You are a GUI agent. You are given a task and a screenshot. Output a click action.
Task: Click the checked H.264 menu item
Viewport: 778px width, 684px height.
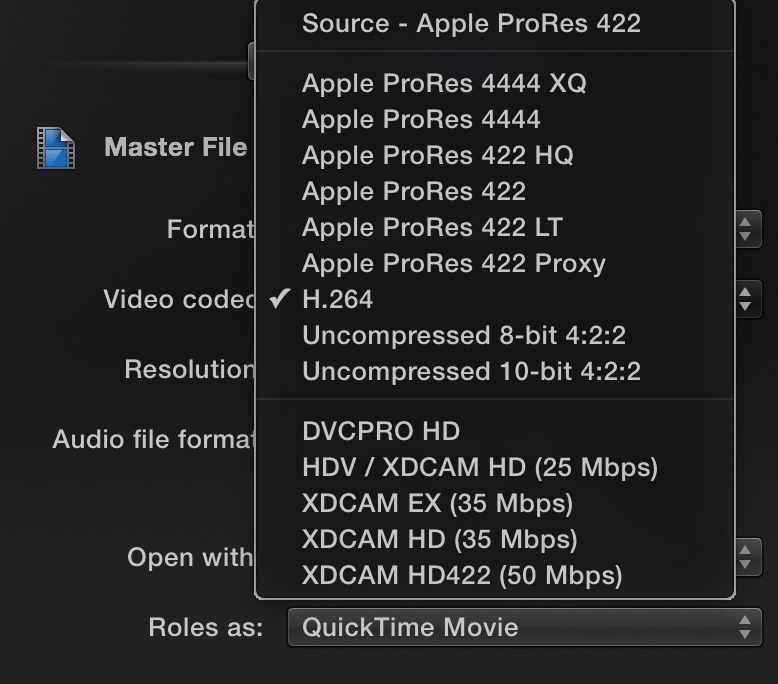[x=337, y=299]
